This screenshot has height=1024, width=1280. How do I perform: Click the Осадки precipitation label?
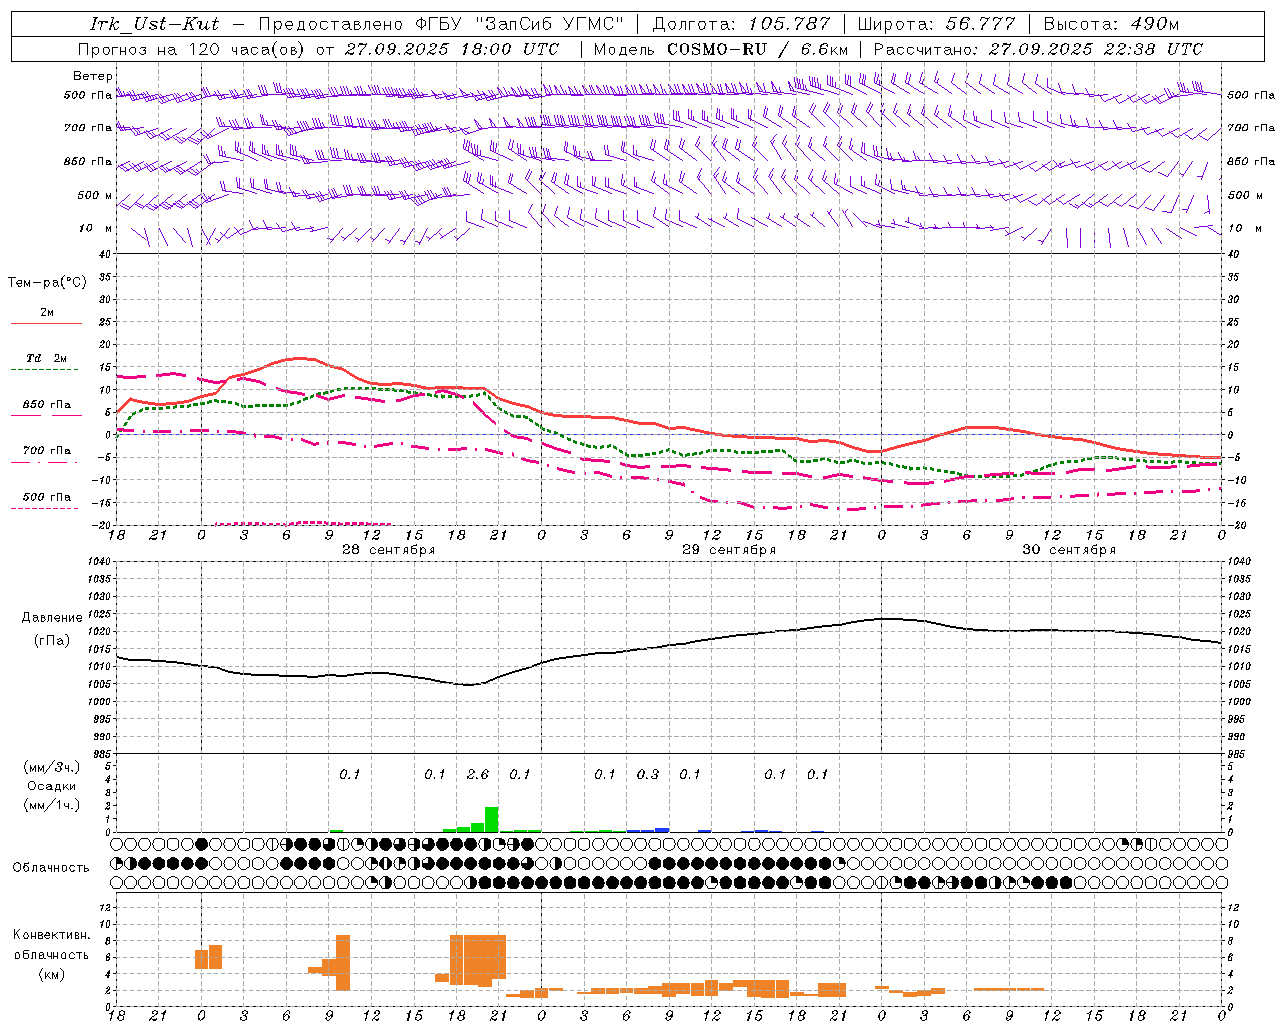pyautogui.click(x=51, y=786)
